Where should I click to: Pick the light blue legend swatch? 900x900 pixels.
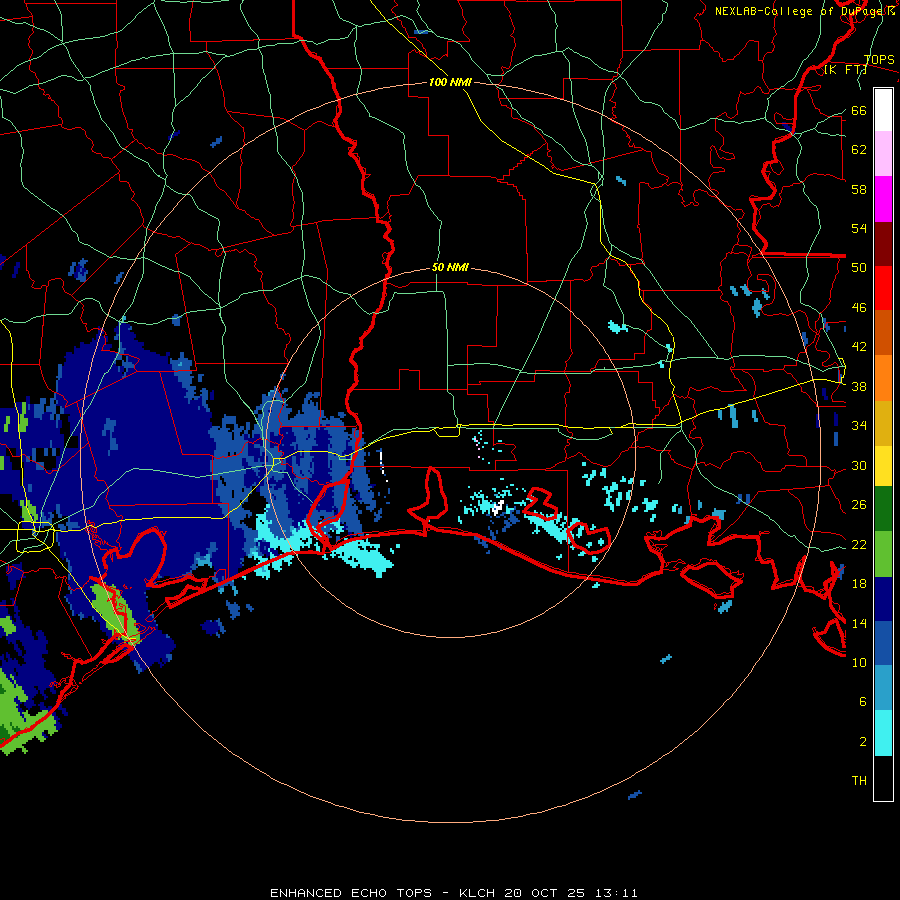[883, 688]
